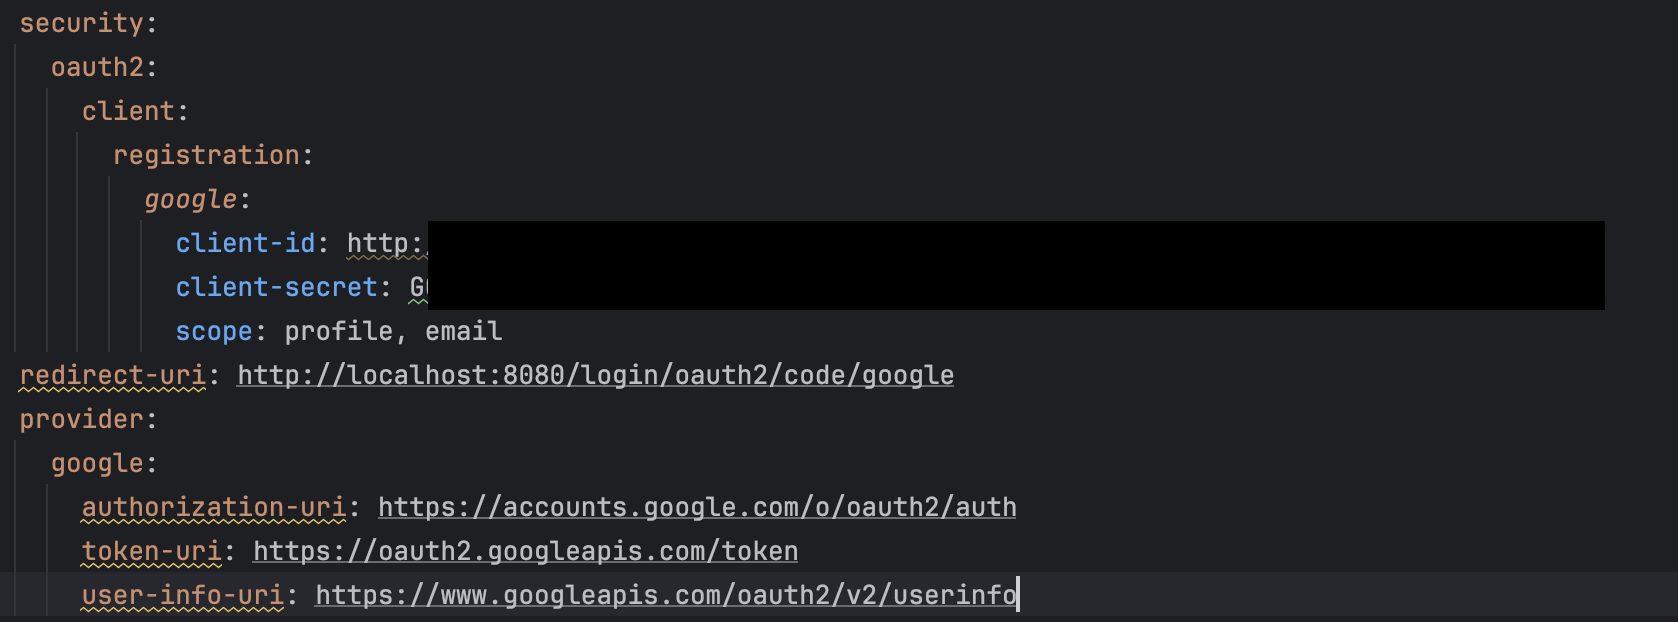Place cursor on the registration key
This screenshot has height=622, width=1678.
(x=207, y=155)
